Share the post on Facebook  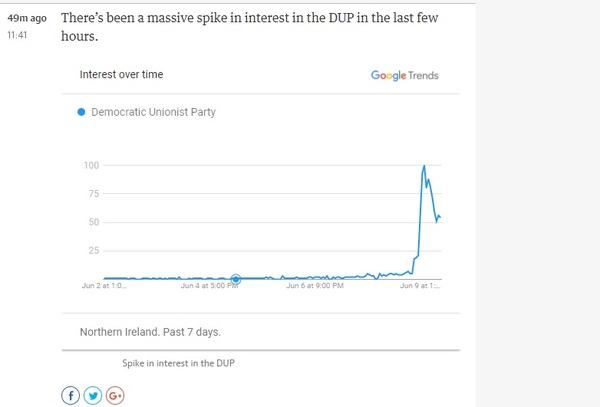[x=71, y=395]
